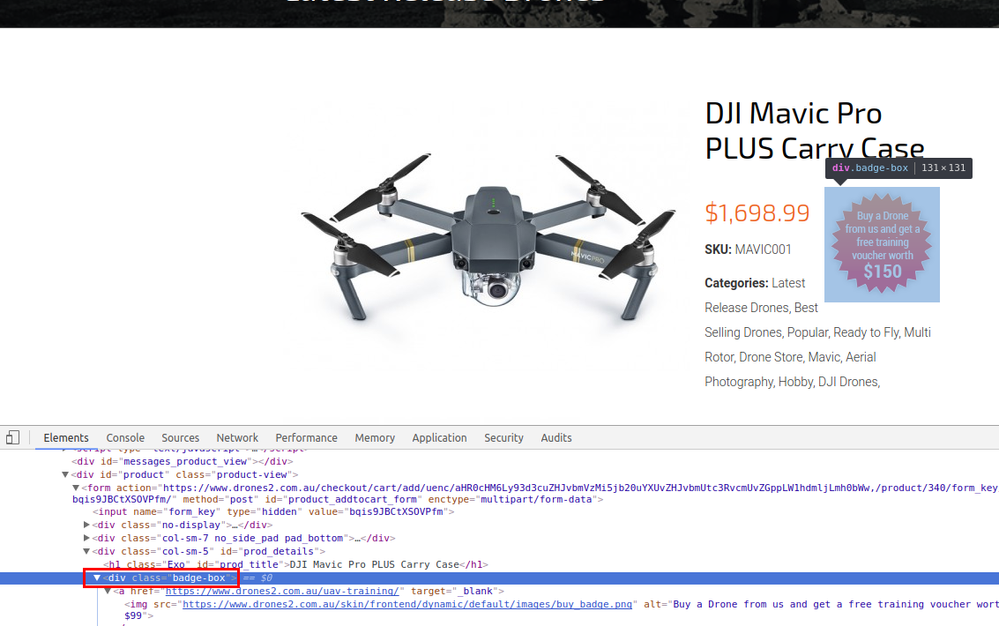The image size is (999, 626).
Task: Open the Security tab
Action: pos(504,438)
